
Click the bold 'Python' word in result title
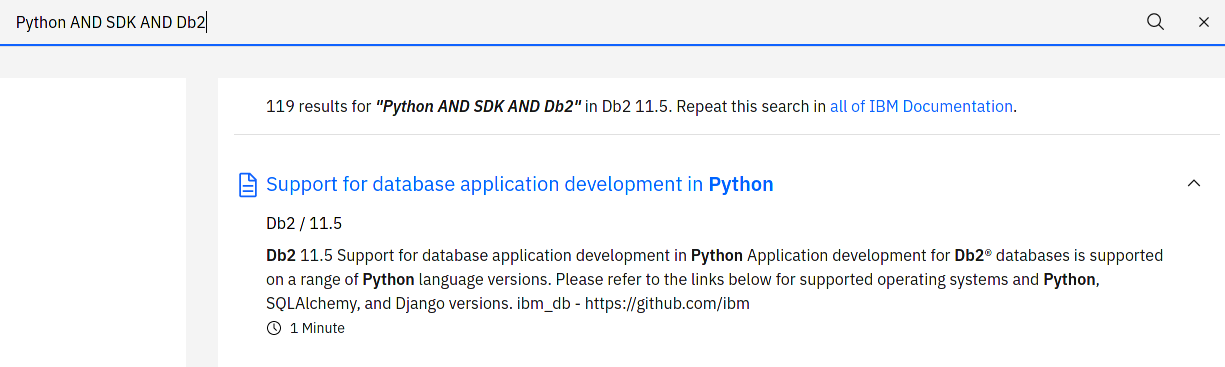[741, 184]
